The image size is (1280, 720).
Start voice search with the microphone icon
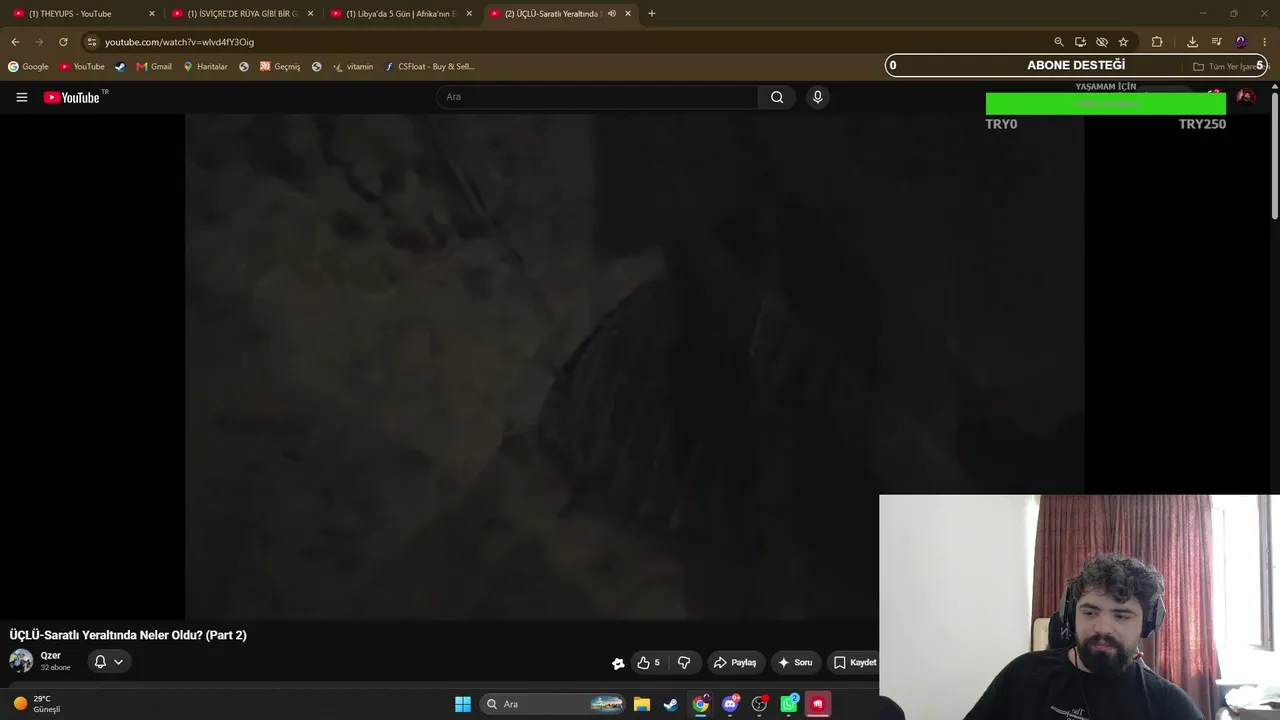pyautogui.click(x=817, y=97)
